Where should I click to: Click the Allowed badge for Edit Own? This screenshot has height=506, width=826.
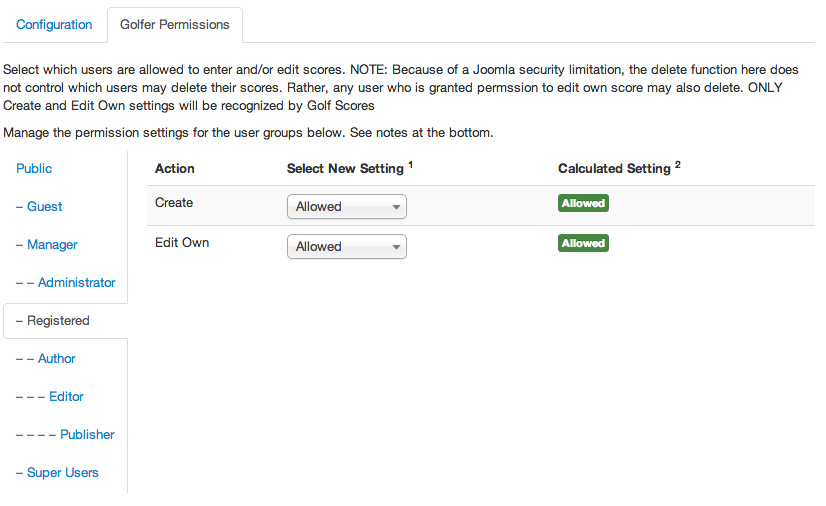coord(583,243)
